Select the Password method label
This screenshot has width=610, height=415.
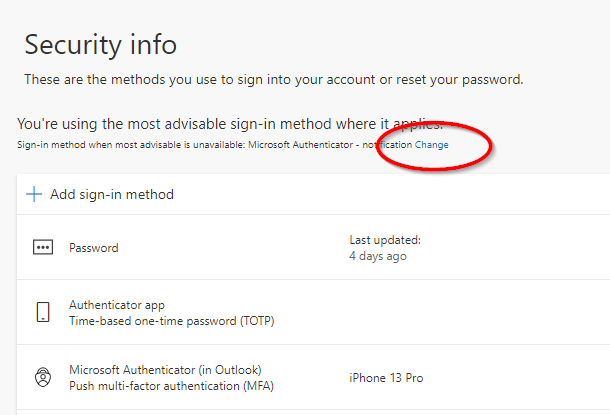coord(94,248)
